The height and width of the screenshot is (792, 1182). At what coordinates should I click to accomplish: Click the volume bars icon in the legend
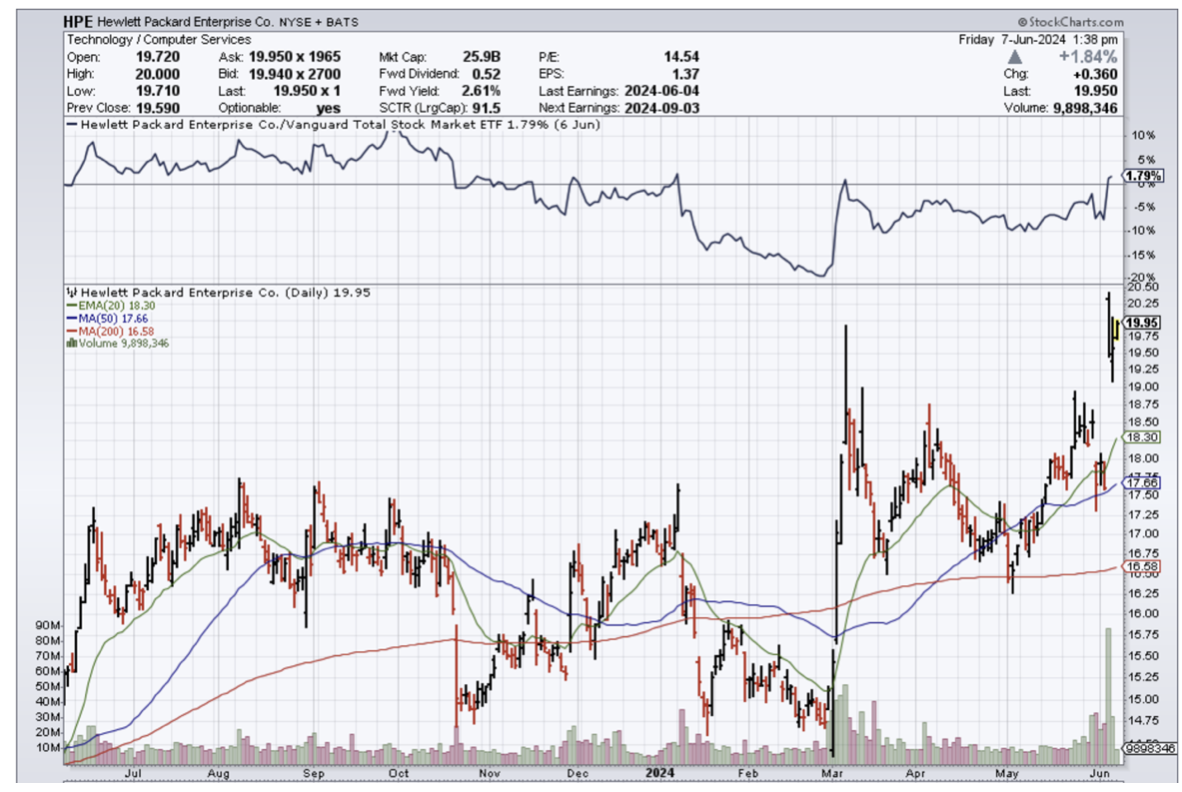coord(72,343)
